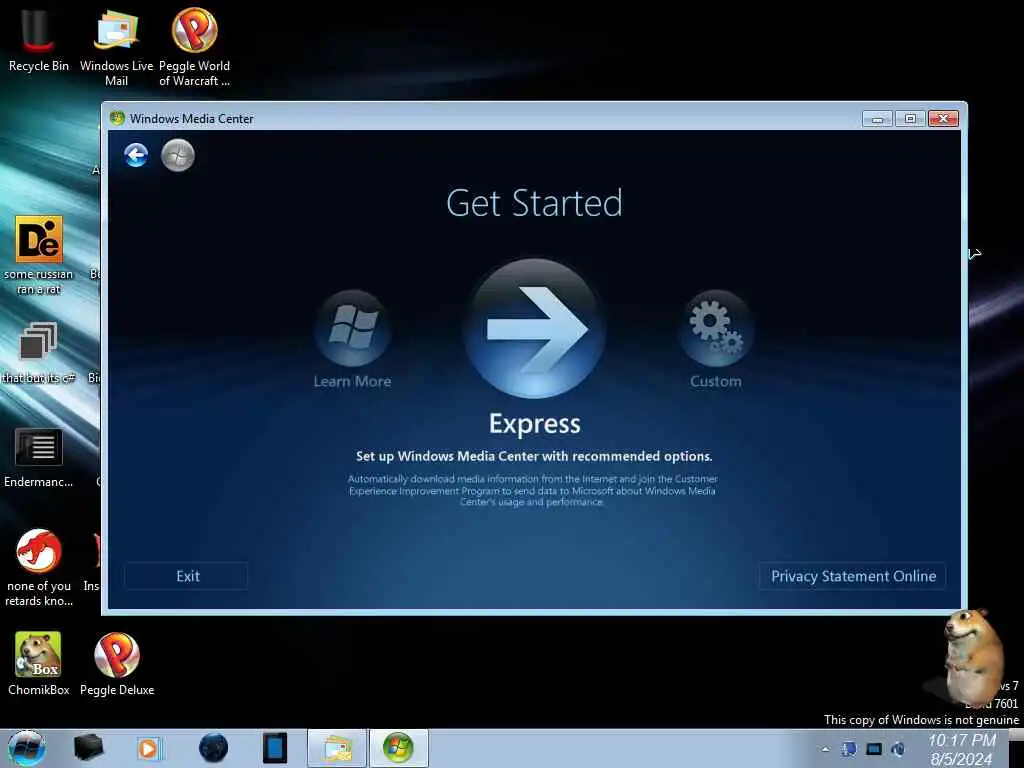Click 'Set up Windows Media Center with recommended options.'
Image resolution: width=1024 pixels, height=768 pixels.
tap(534, 456)
